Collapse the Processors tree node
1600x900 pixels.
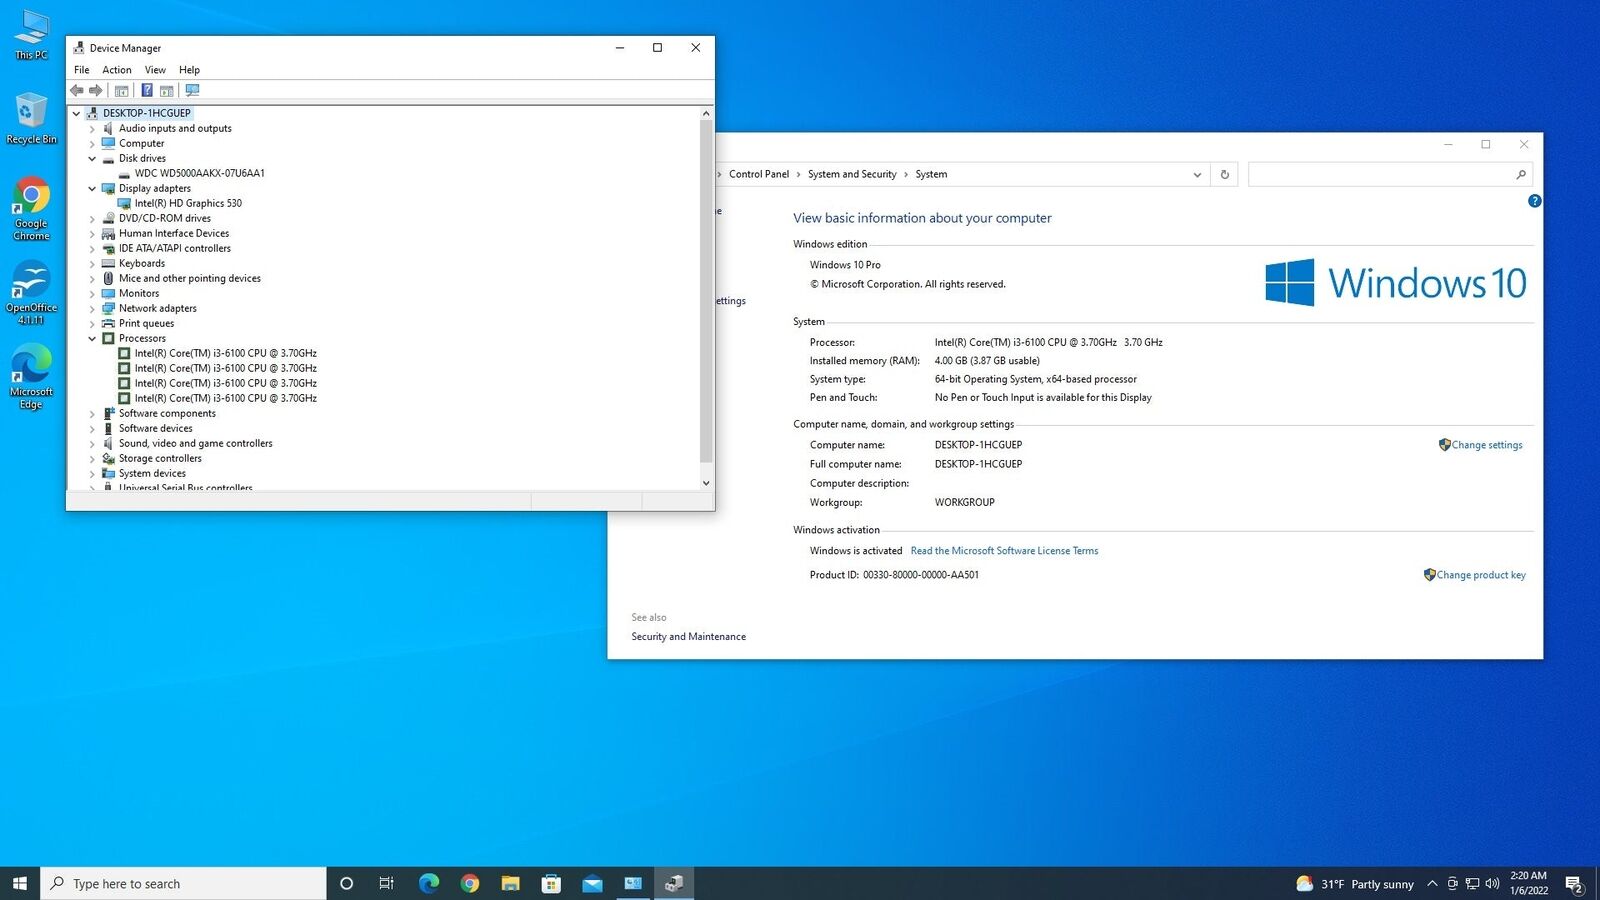pyautogui.click(x=92, y=339)
